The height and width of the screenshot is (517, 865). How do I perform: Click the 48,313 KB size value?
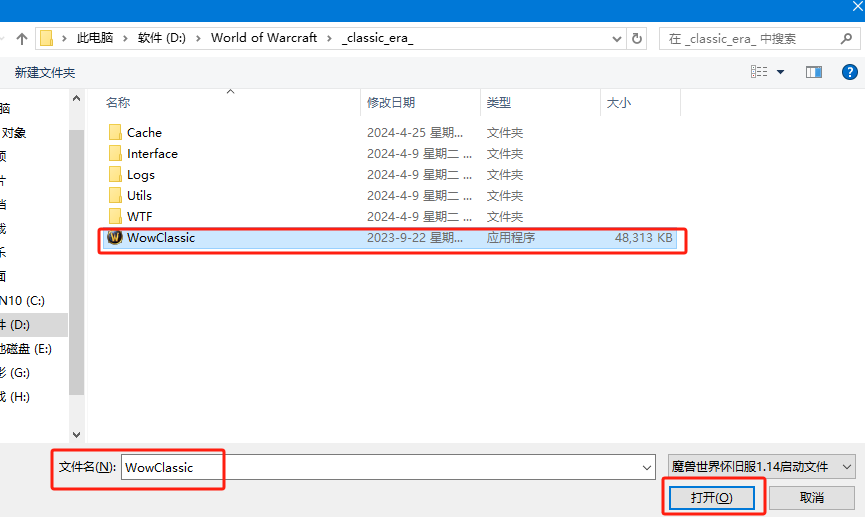click(643, 238)
